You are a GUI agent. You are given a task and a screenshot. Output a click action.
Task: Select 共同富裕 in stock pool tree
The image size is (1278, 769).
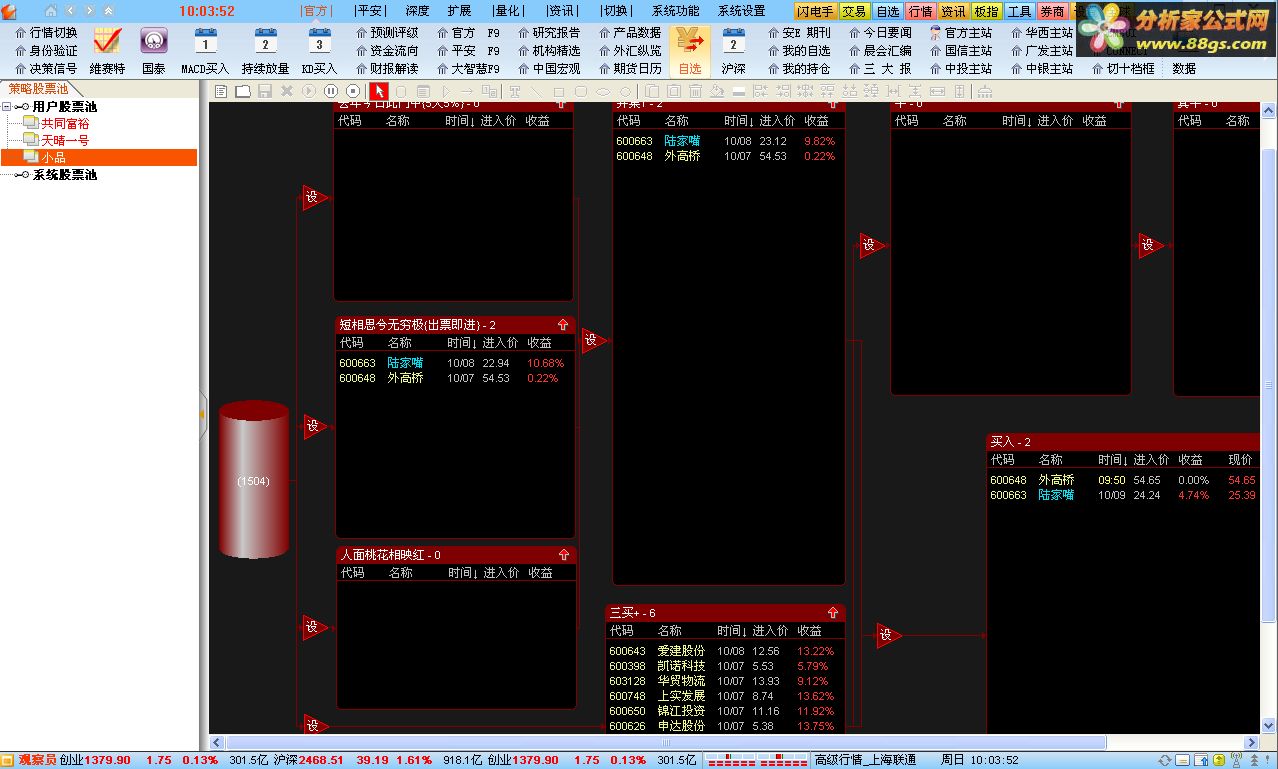(65, 124)
